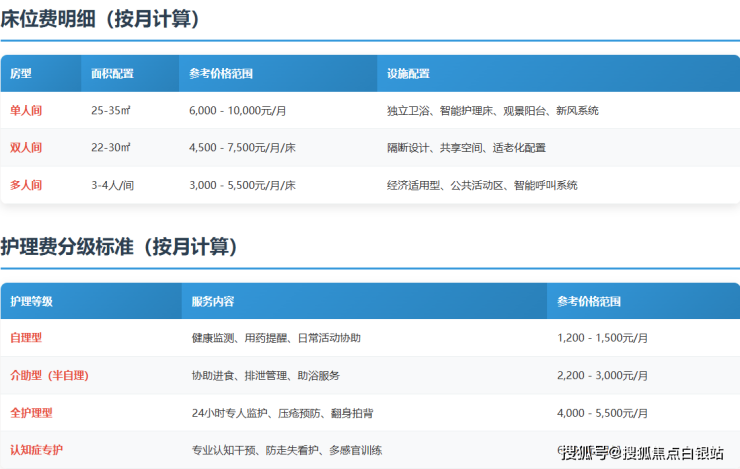Select the 介助型（半自理） nursing level label
Screen dimensions: 740x469
point(49,375)
